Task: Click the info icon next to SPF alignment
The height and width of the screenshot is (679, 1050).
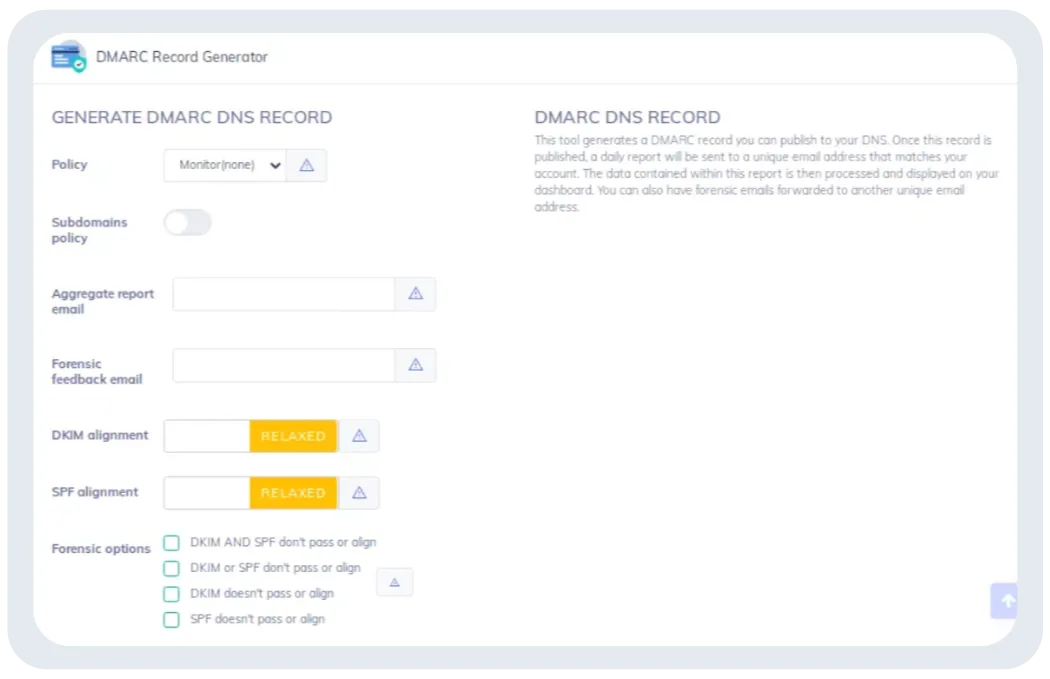Action: click(x=359, y=493)
